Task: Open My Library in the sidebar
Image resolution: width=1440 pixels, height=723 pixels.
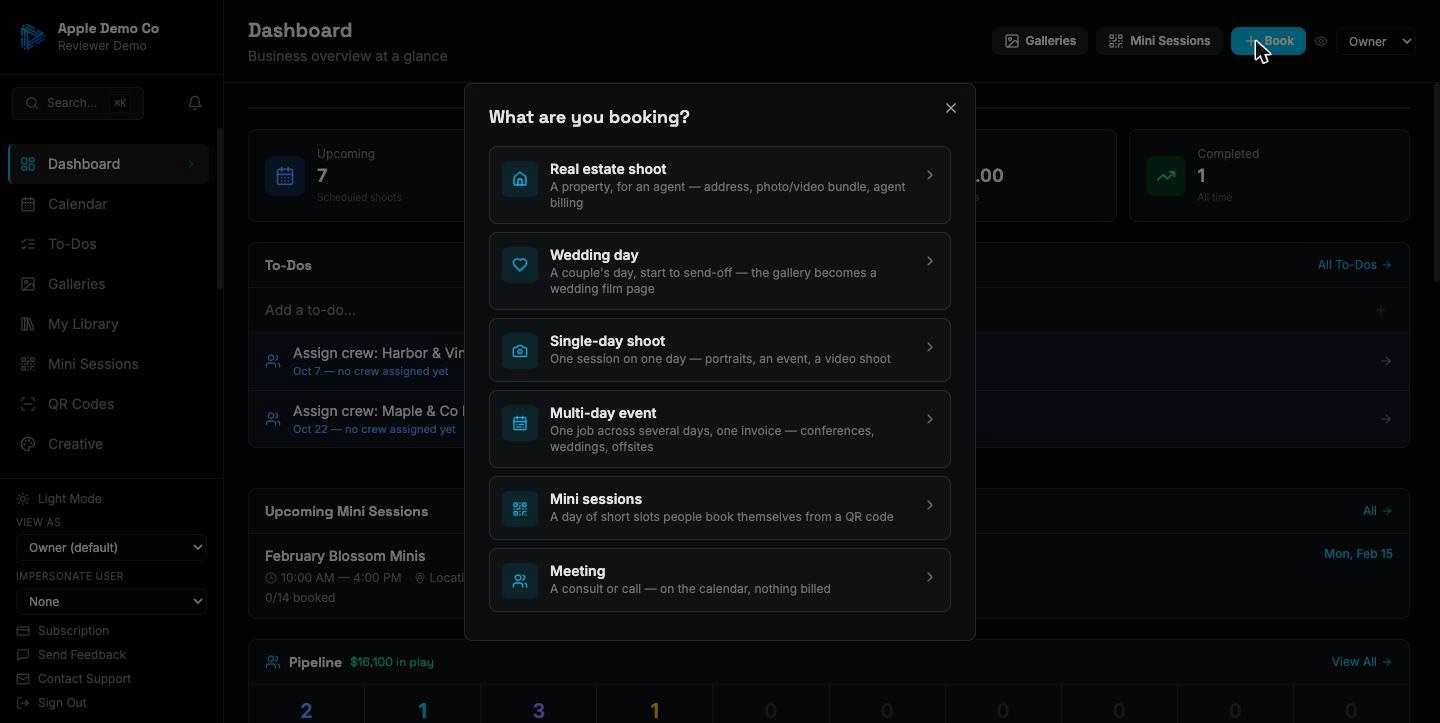Action: coord(108,324)
